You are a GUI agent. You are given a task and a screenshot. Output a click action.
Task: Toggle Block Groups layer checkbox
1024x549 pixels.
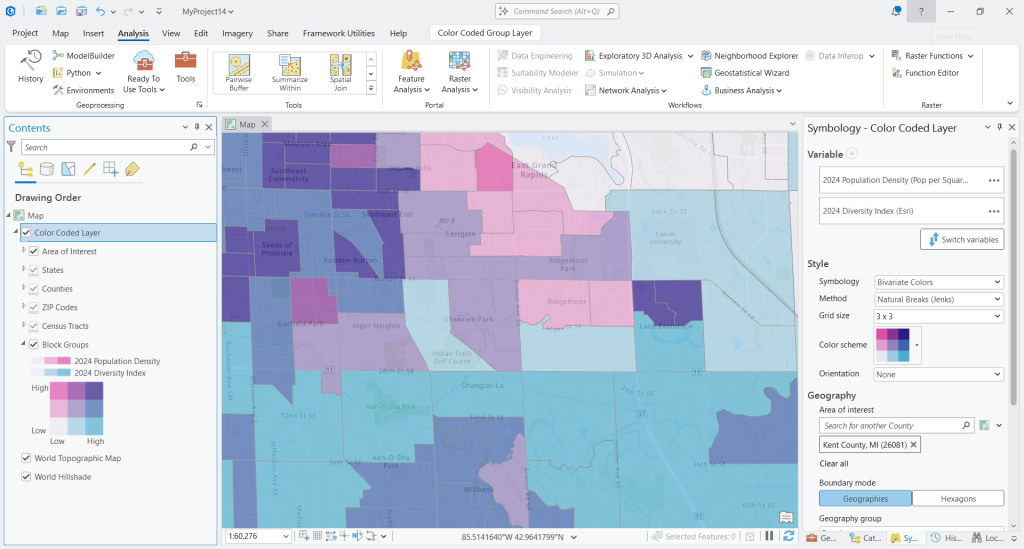click(x=34, y=344)
